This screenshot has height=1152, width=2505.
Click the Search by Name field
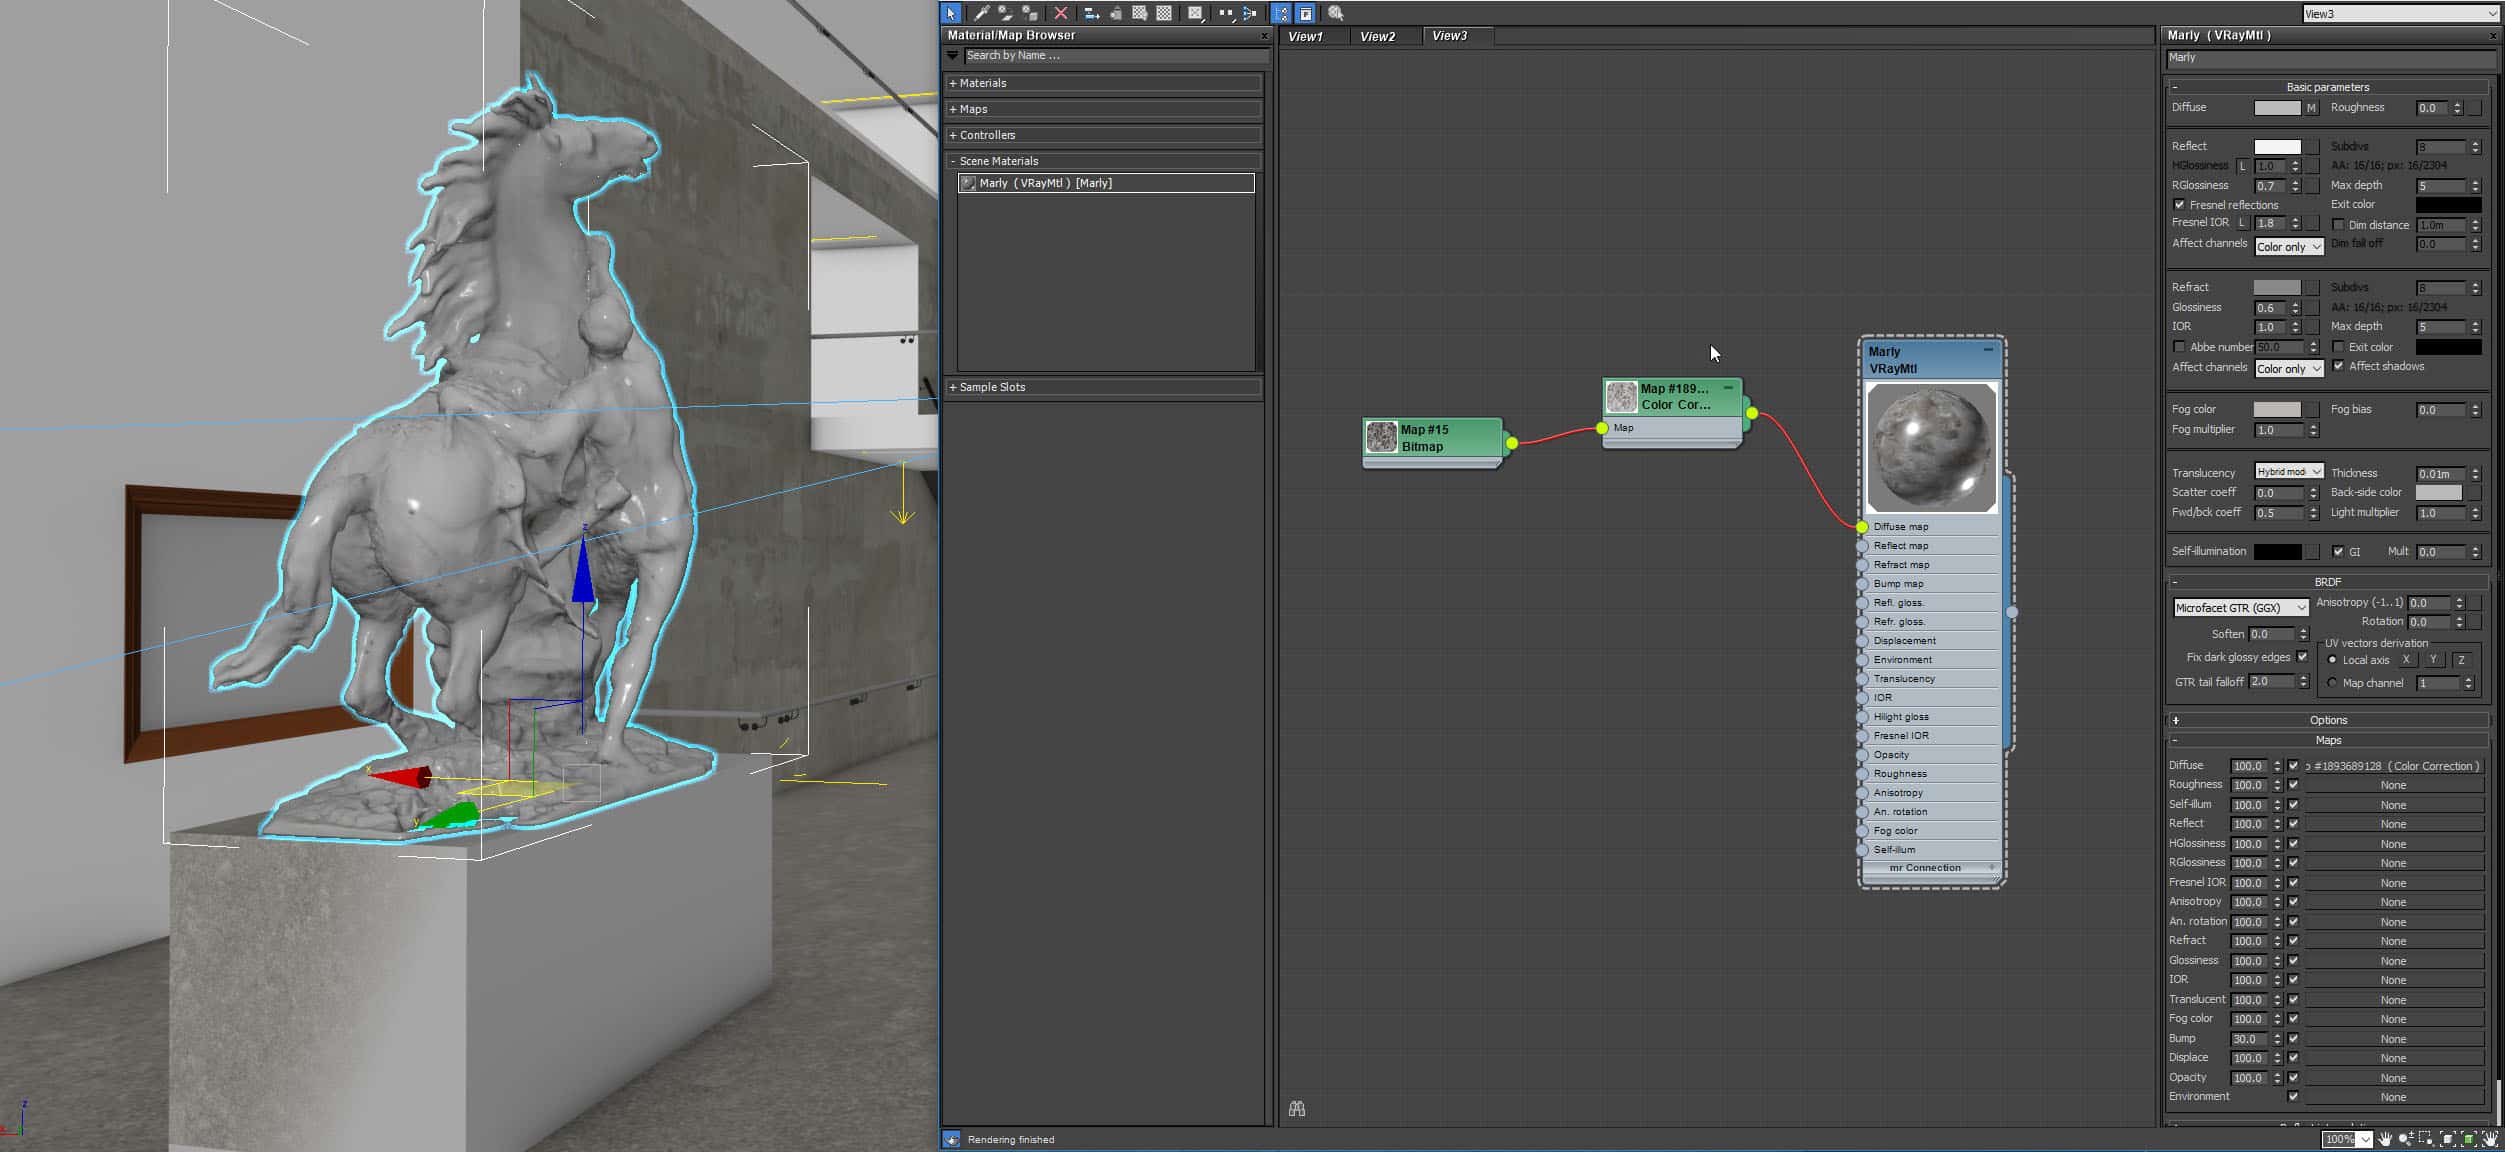click(x=1115, y=56)
